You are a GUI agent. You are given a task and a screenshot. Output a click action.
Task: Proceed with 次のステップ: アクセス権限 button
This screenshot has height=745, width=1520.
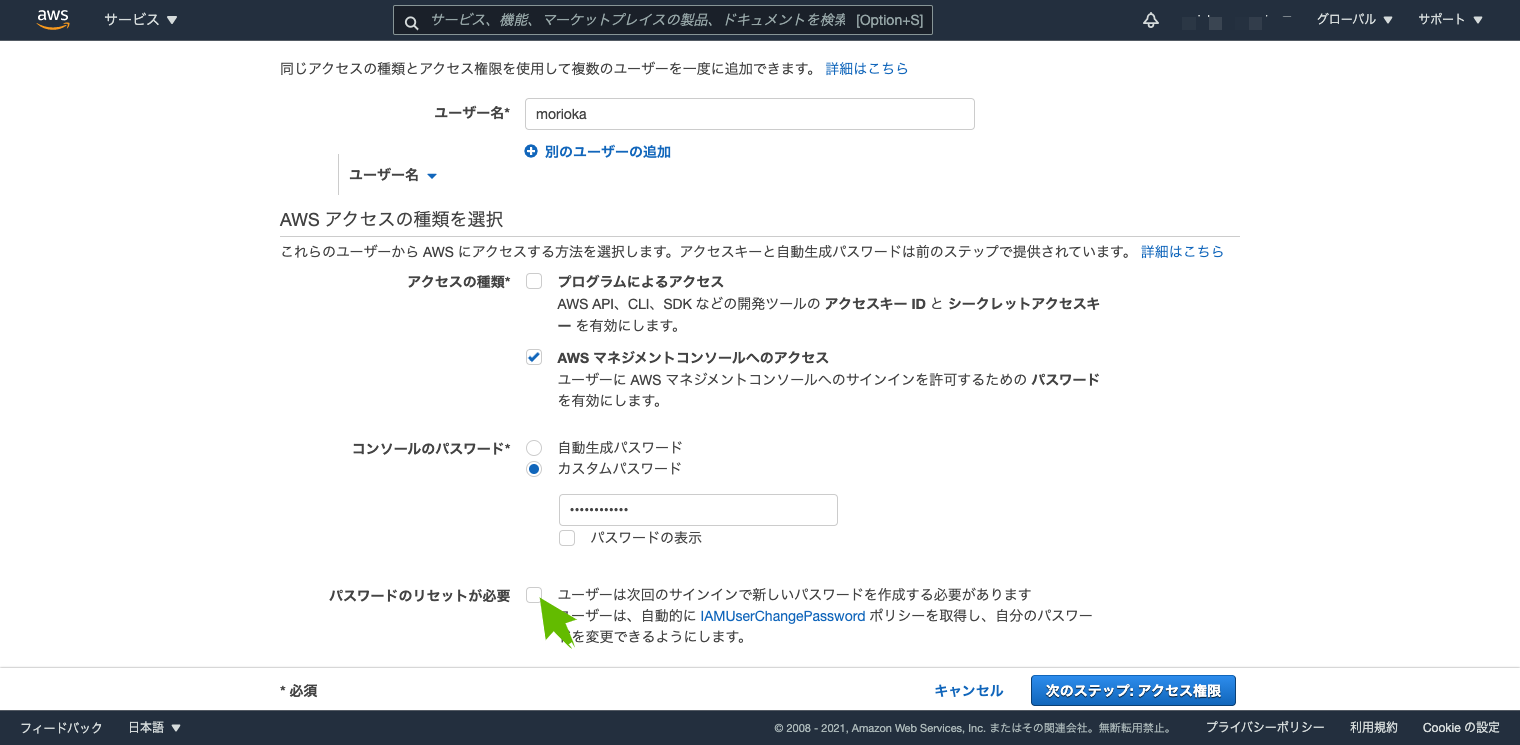tap(1133, 690)
